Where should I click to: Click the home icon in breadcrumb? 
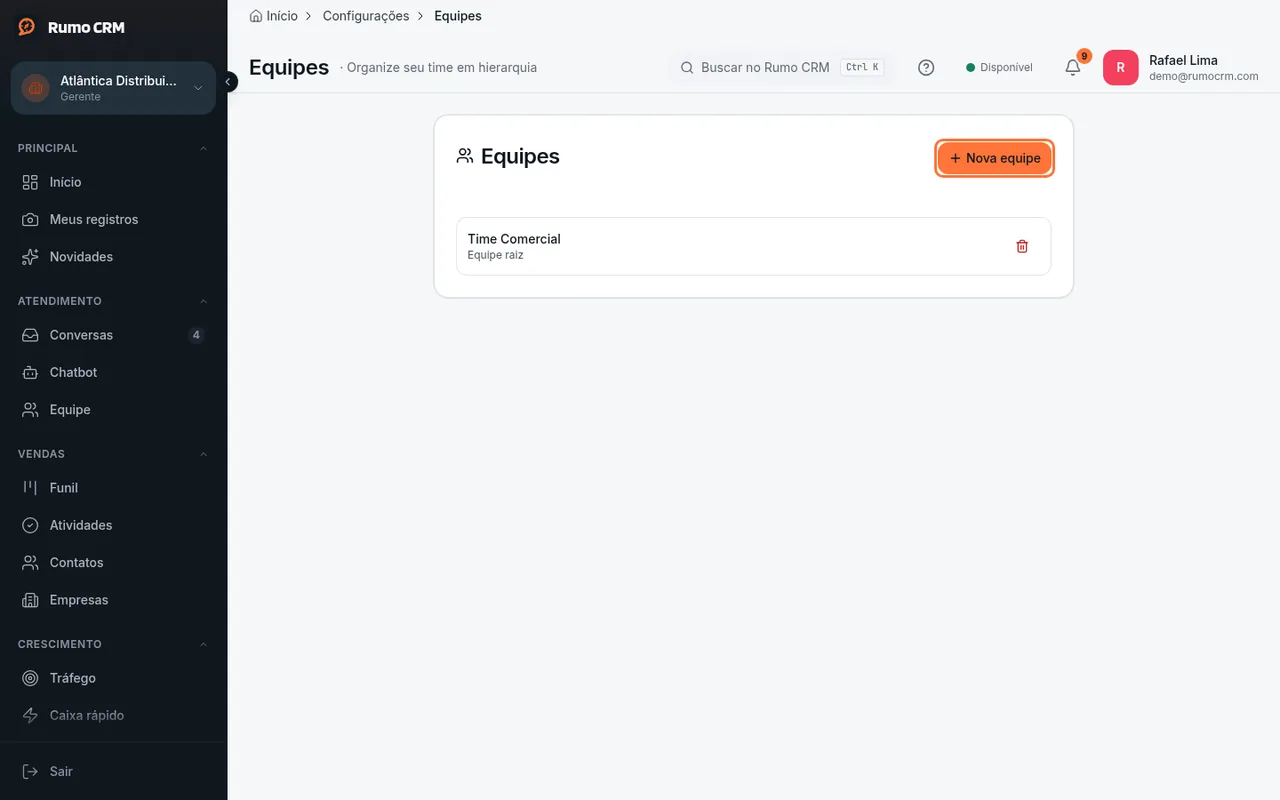pos(256,16)
